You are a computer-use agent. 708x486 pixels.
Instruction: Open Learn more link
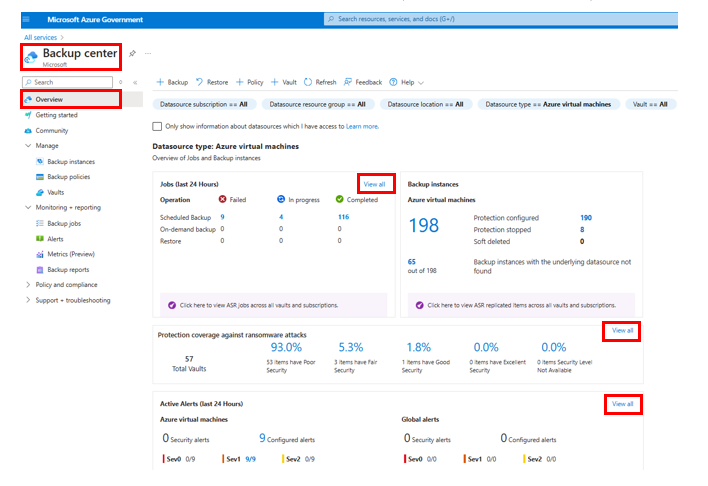tap(362, 126)
